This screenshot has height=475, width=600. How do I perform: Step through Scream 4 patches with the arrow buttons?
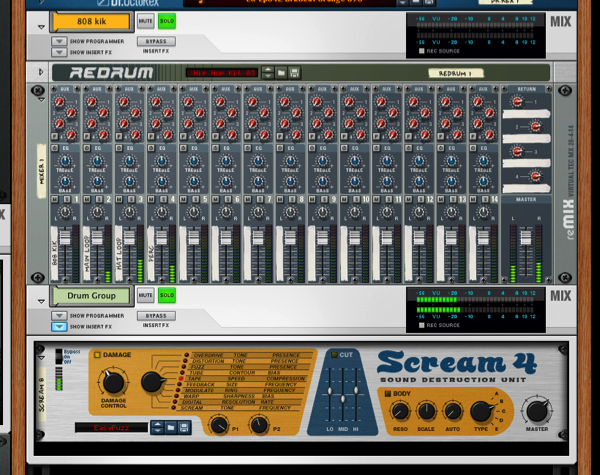point(158,428)
